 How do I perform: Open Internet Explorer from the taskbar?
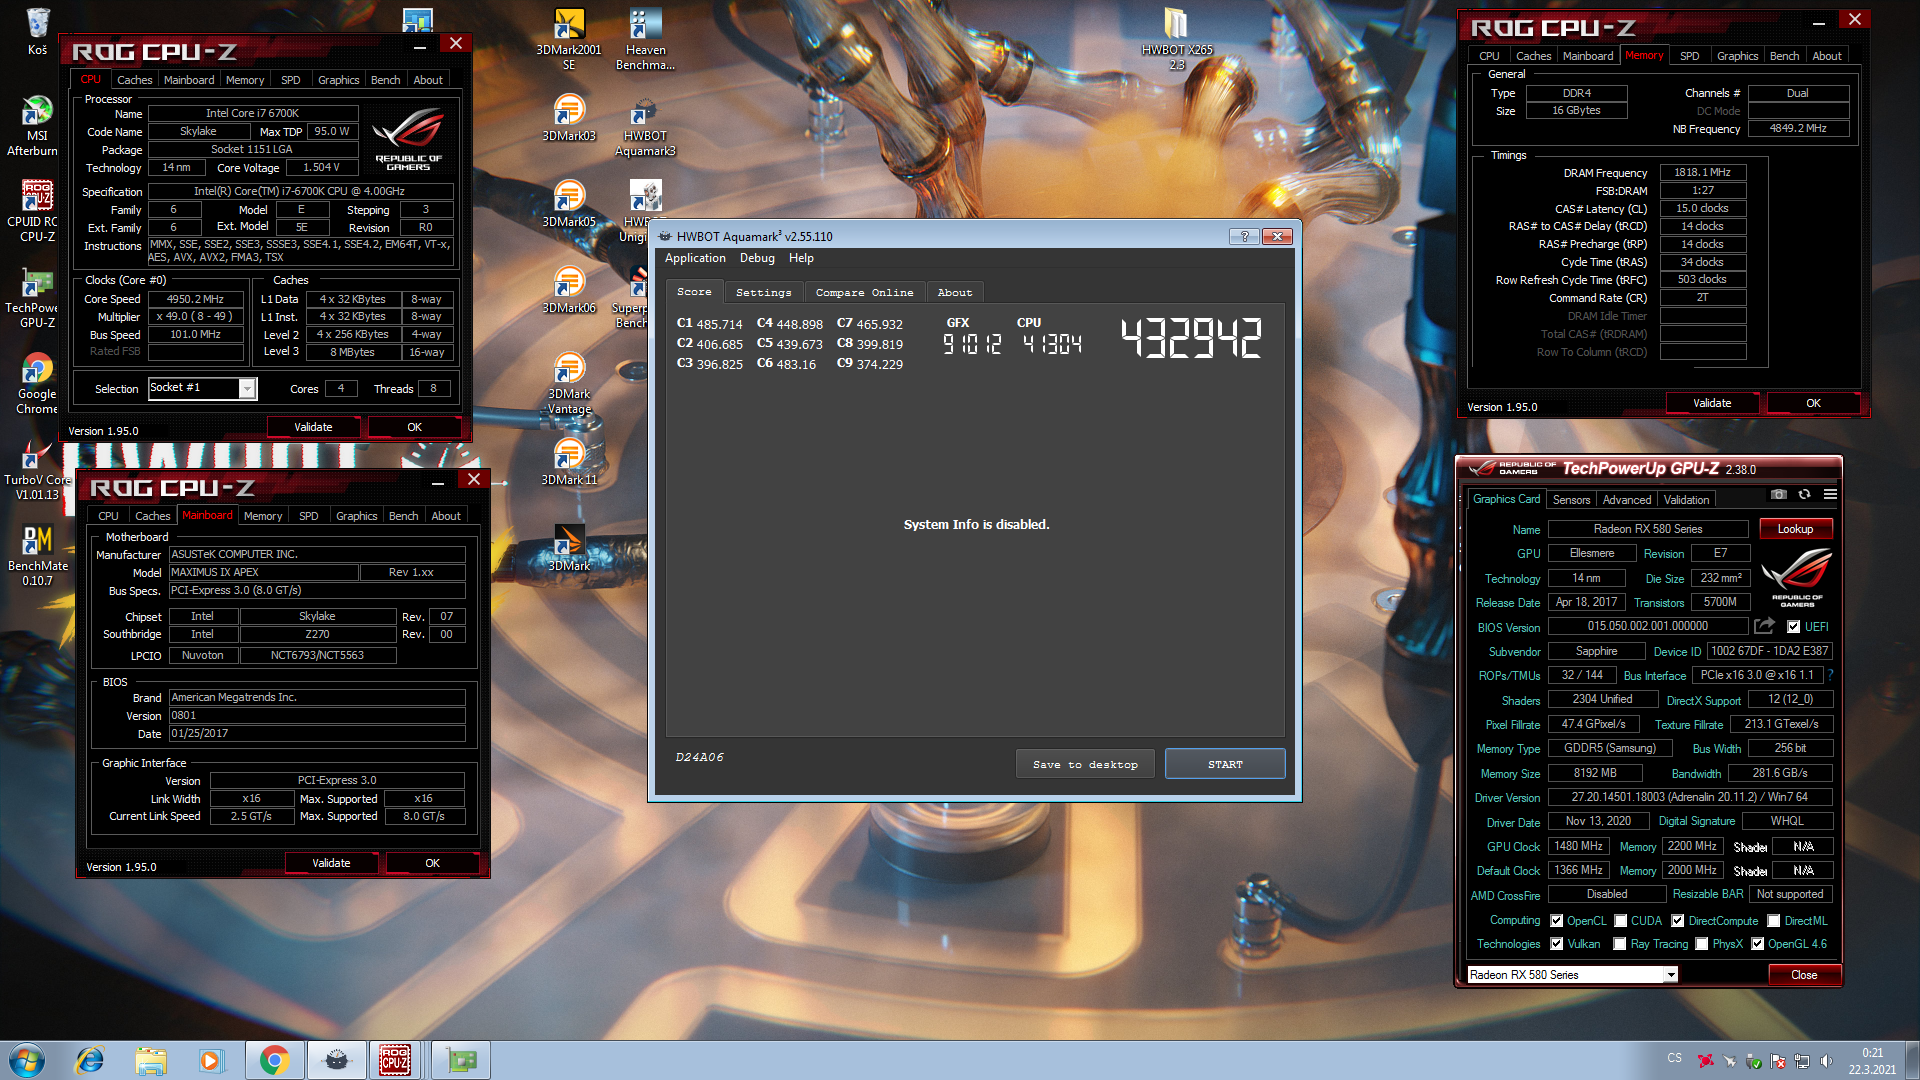click(90, 1060)
